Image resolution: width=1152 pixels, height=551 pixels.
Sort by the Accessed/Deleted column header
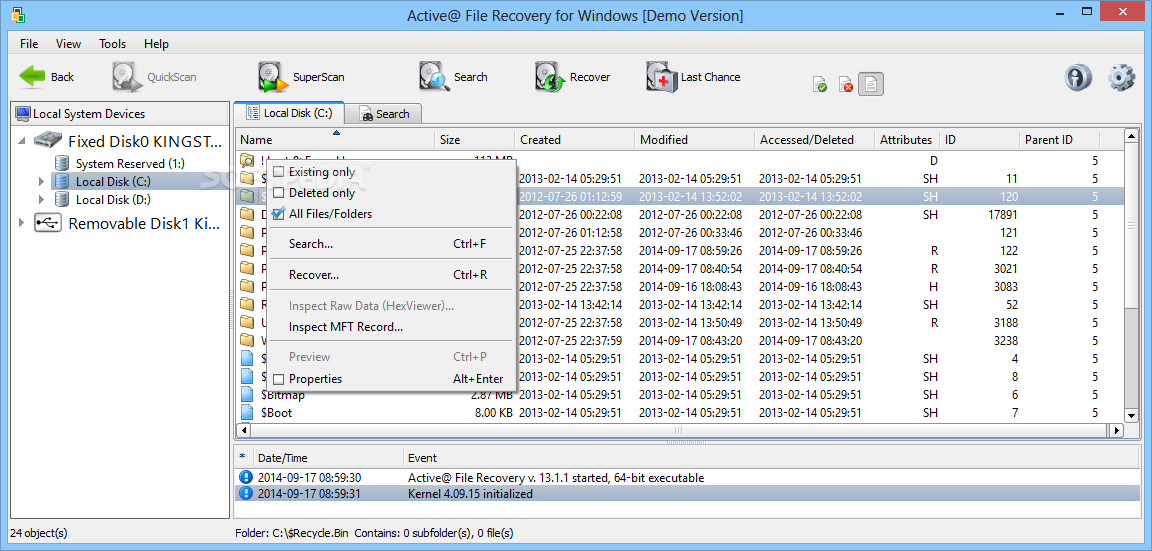[x=815, y=140]
